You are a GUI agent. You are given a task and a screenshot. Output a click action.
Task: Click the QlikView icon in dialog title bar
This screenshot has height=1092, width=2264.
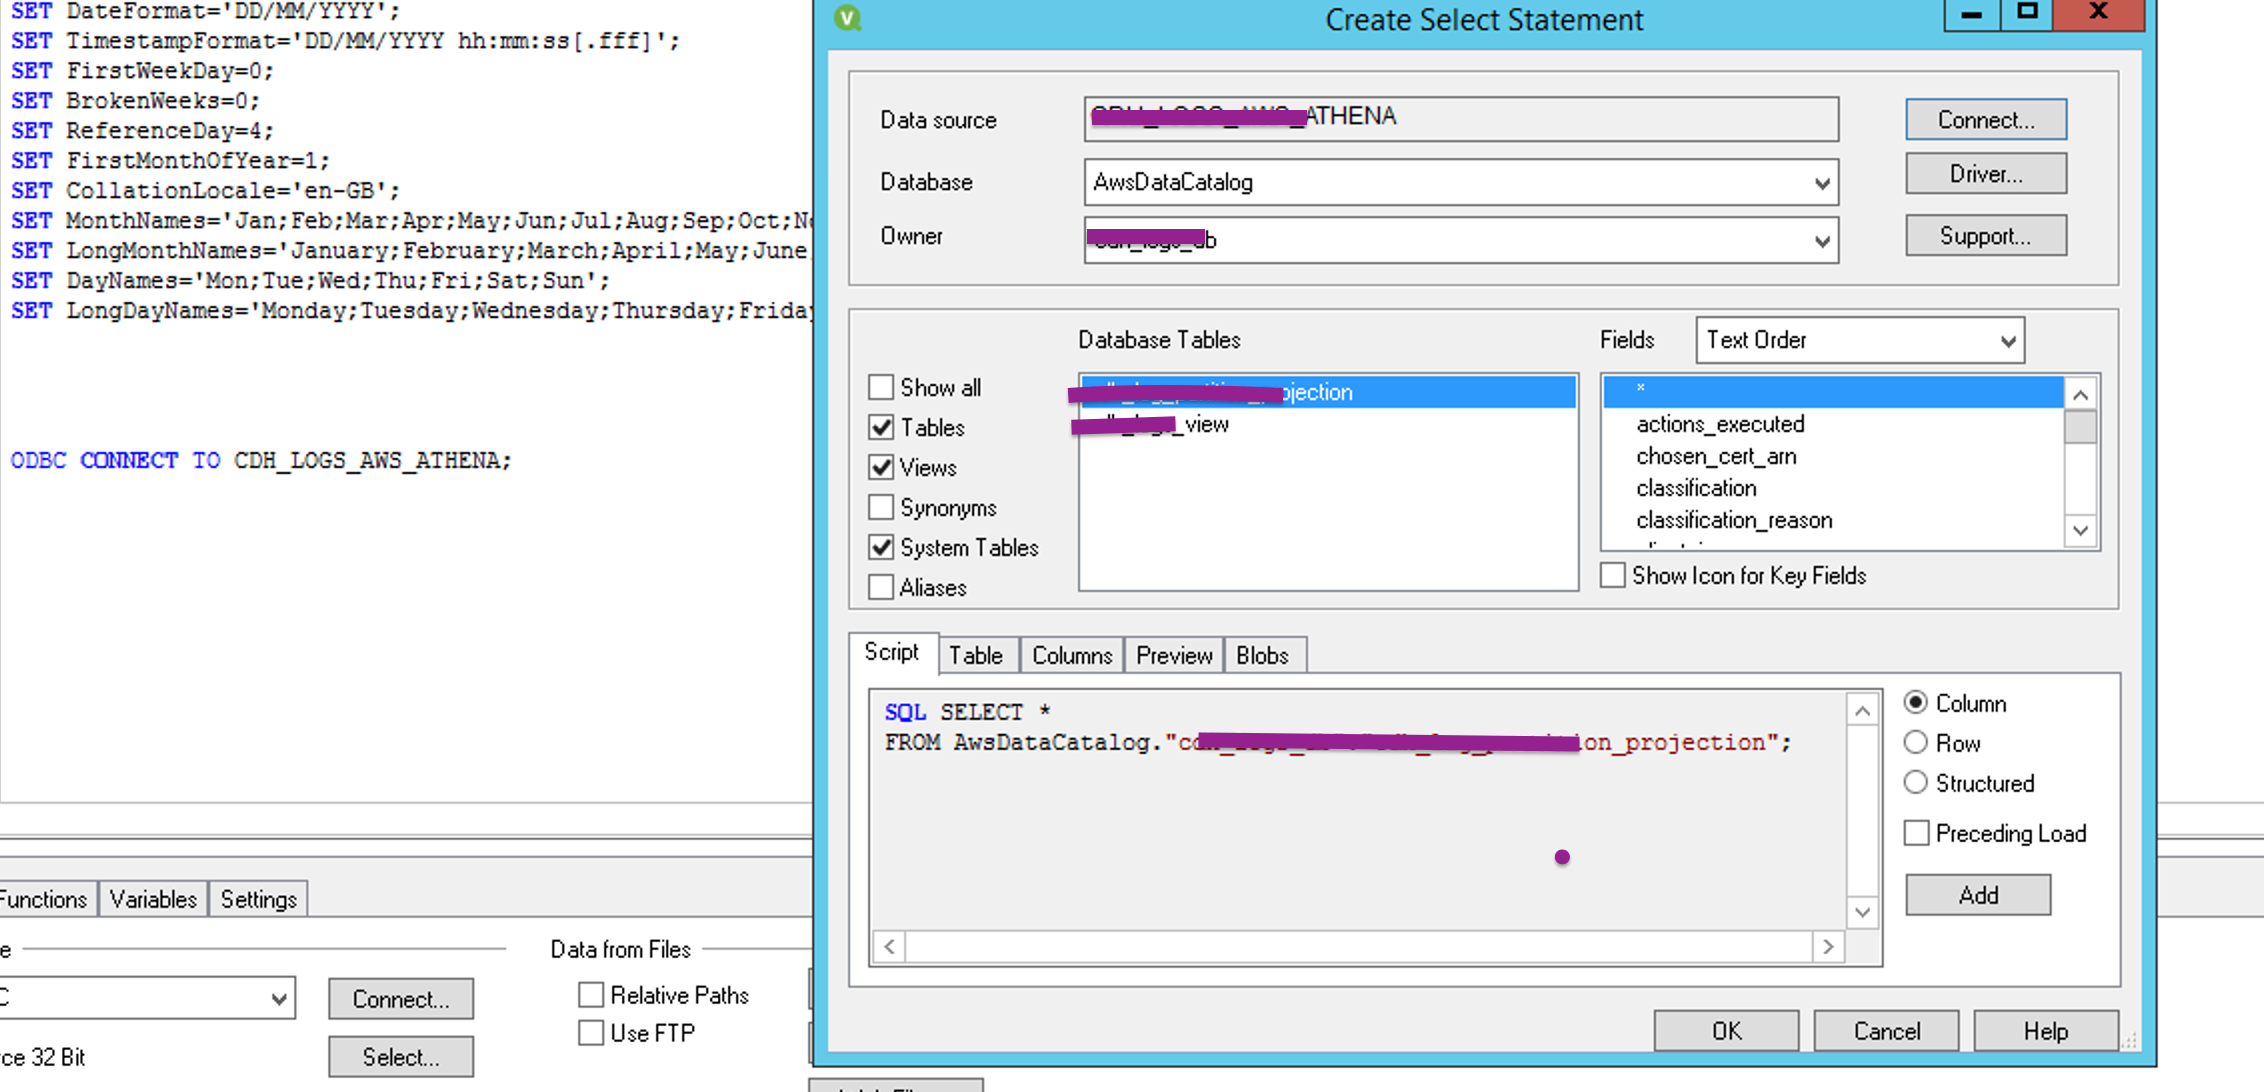tap(848, 18)
